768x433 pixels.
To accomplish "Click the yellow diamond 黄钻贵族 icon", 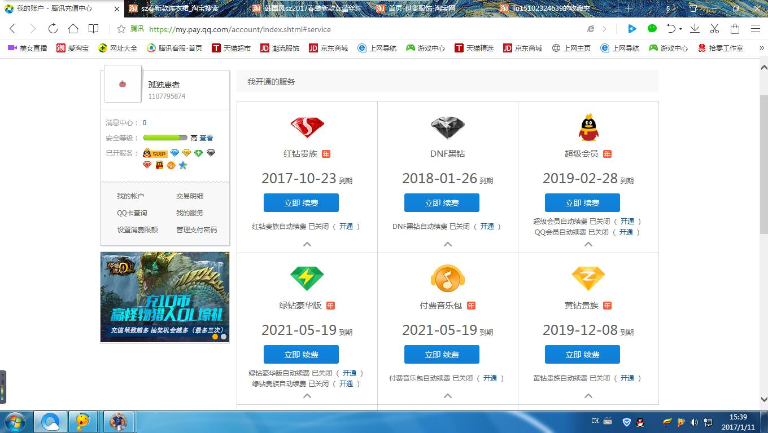I will tap(588, 279).
